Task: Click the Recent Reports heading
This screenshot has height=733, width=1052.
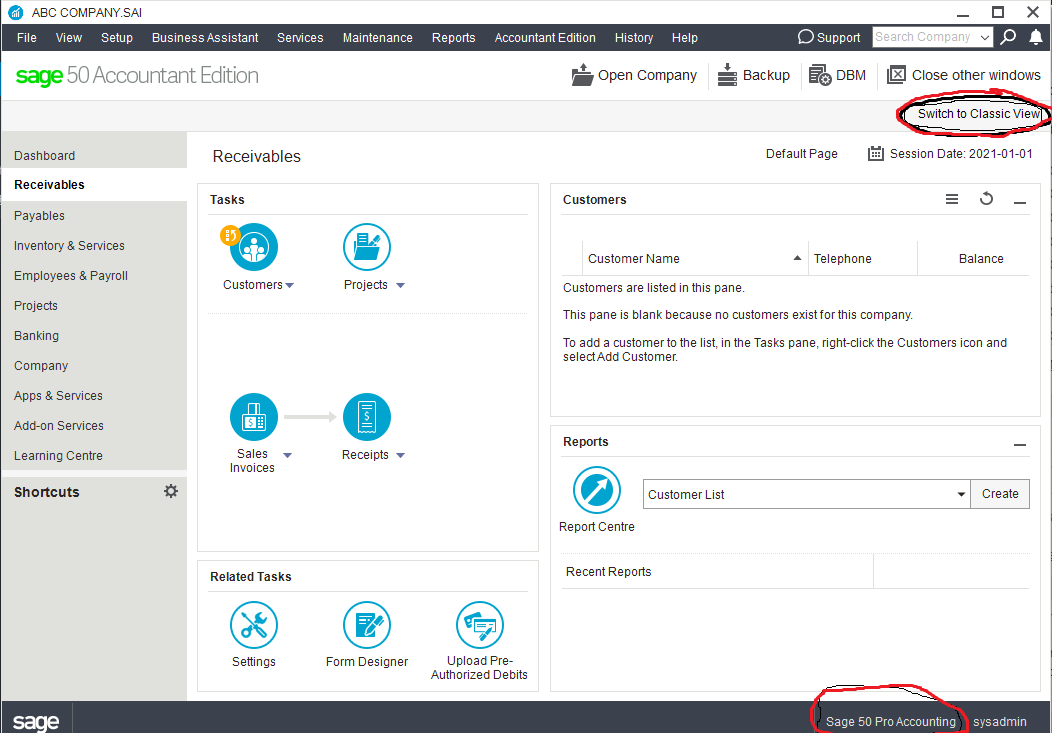Action: click(x=609, y=571)
